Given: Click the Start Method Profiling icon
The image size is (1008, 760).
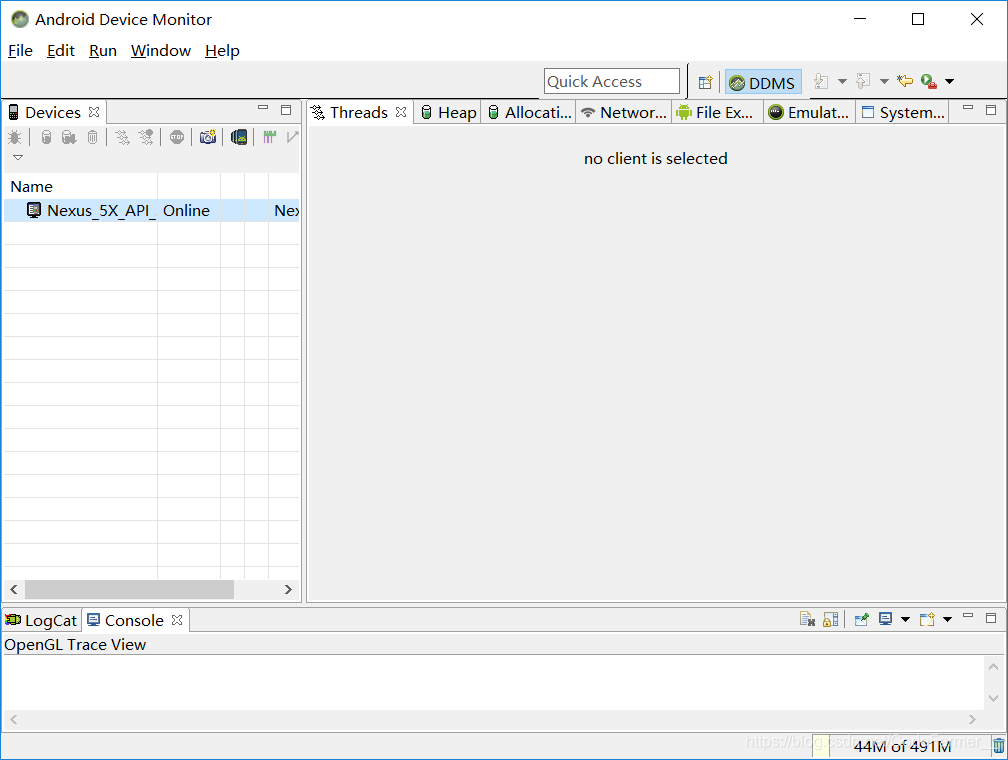Looking at the screenshot, I should click(x=146, y=137).
